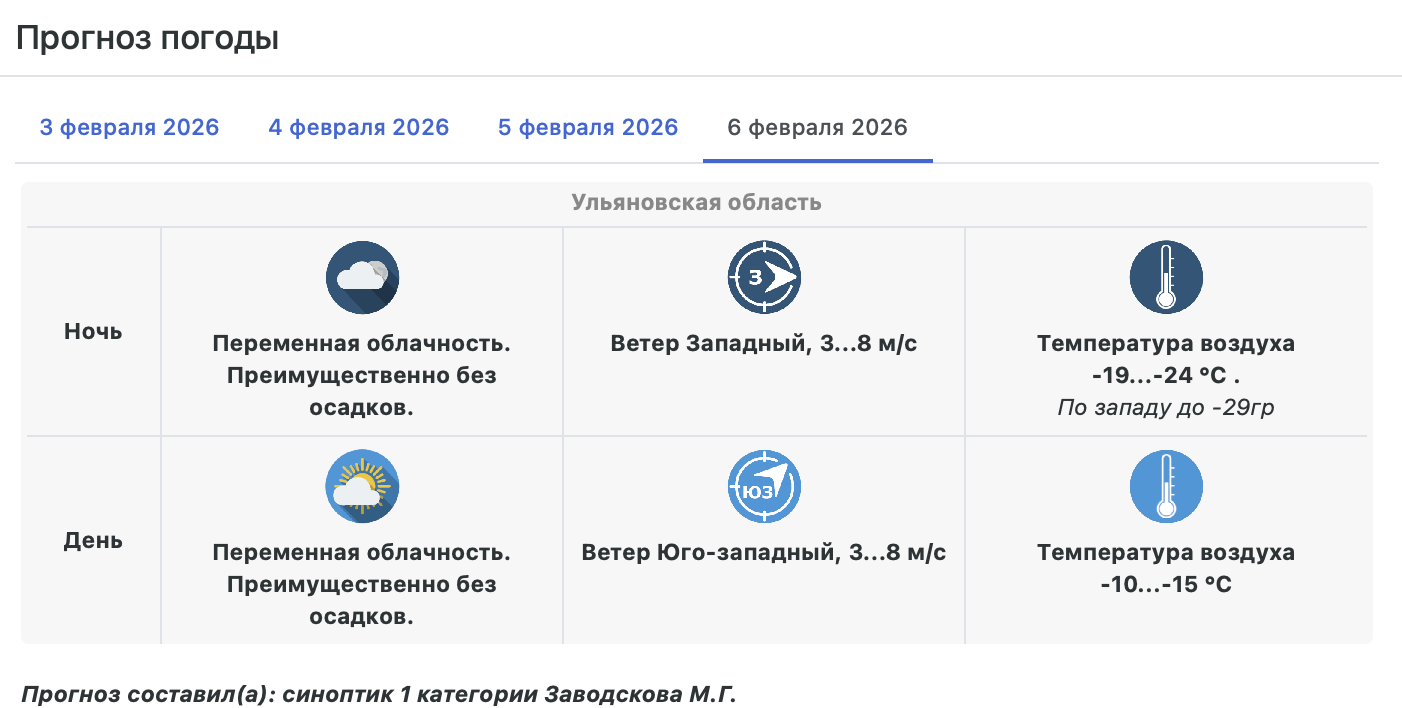
Task: Click the night partly cloudy moon icon
Action: (x=362, y=277)
